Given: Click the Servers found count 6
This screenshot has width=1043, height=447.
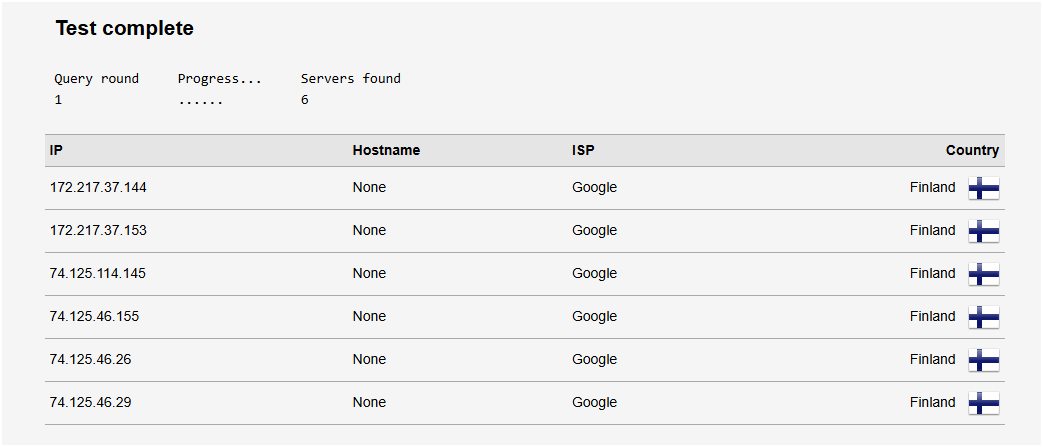Looking at the screenshot, I should [305, 100].
